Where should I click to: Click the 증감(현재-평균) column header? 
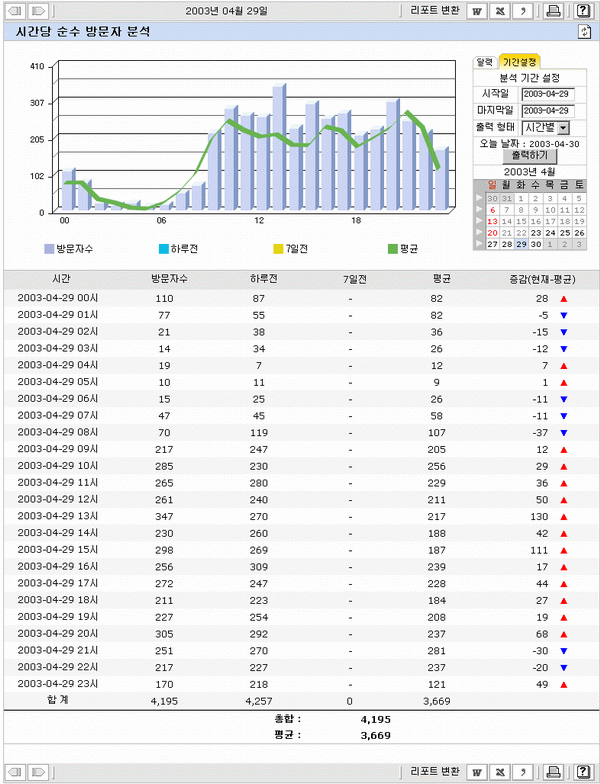(542, 280)
